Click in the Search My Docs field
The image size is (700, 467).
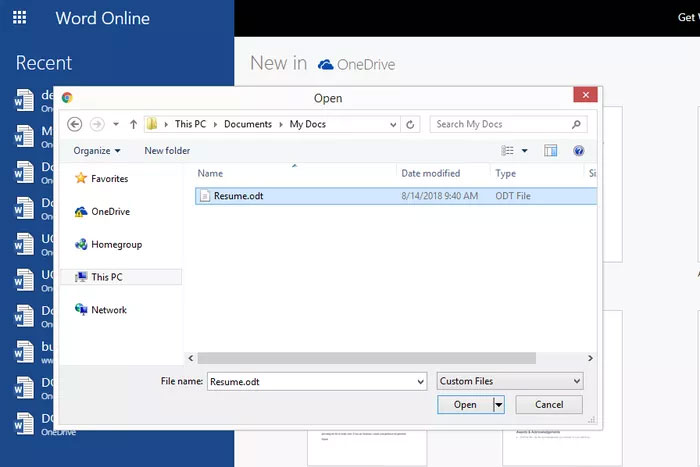click(x=500, y=125)
